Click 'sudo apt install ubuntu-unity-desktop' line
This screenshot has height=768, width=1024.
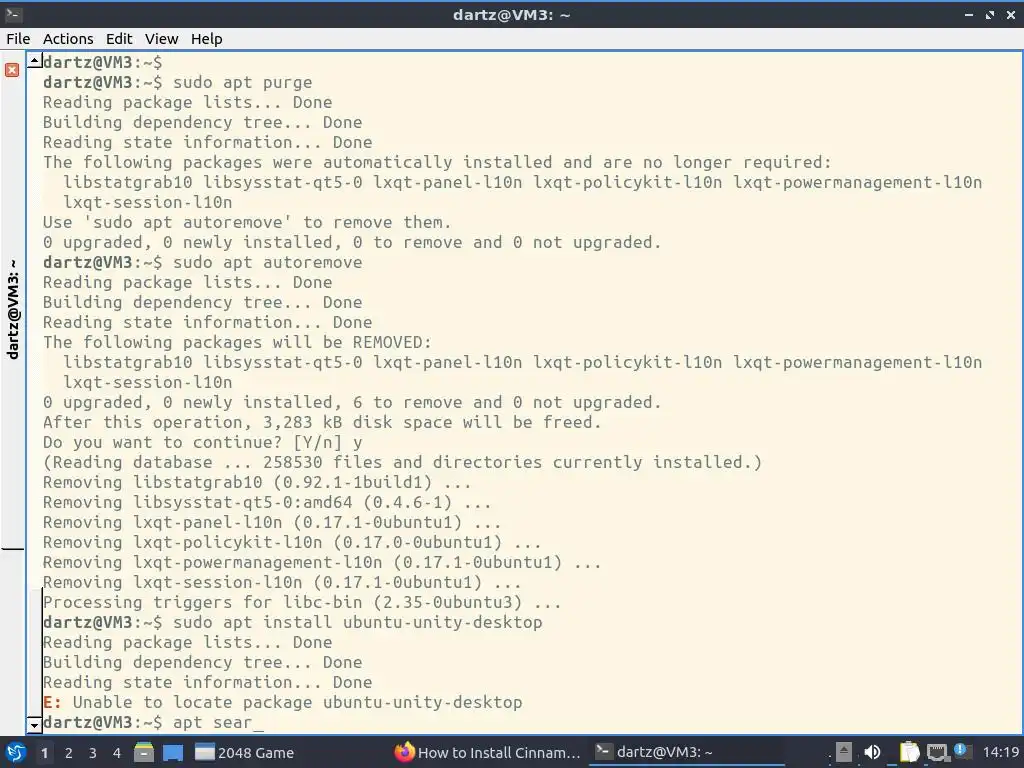click(x=293, y=622)
